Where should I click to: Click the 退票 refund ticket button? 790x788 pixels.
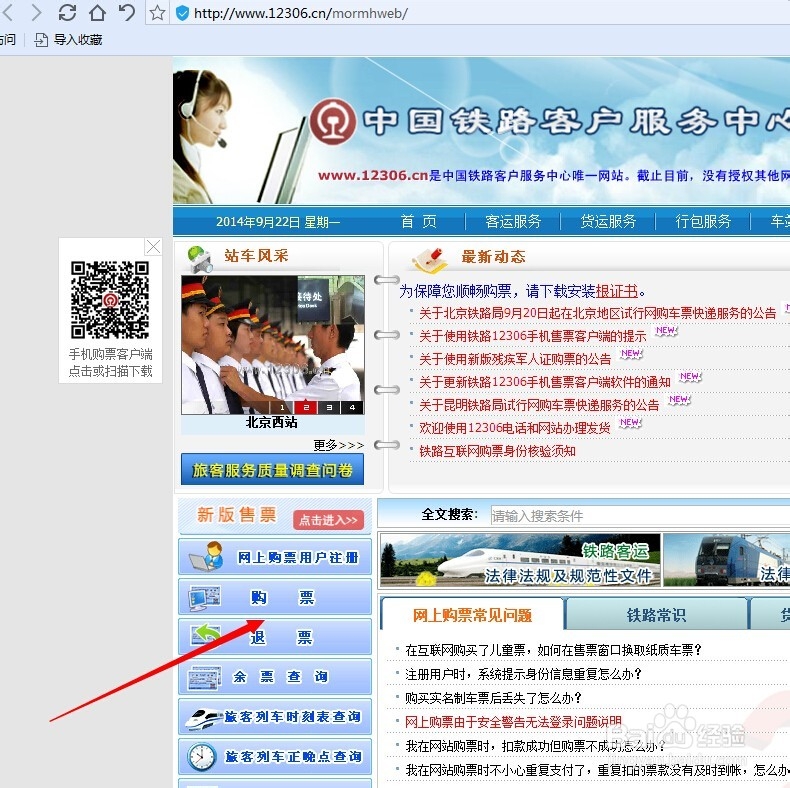coord(275,636)
